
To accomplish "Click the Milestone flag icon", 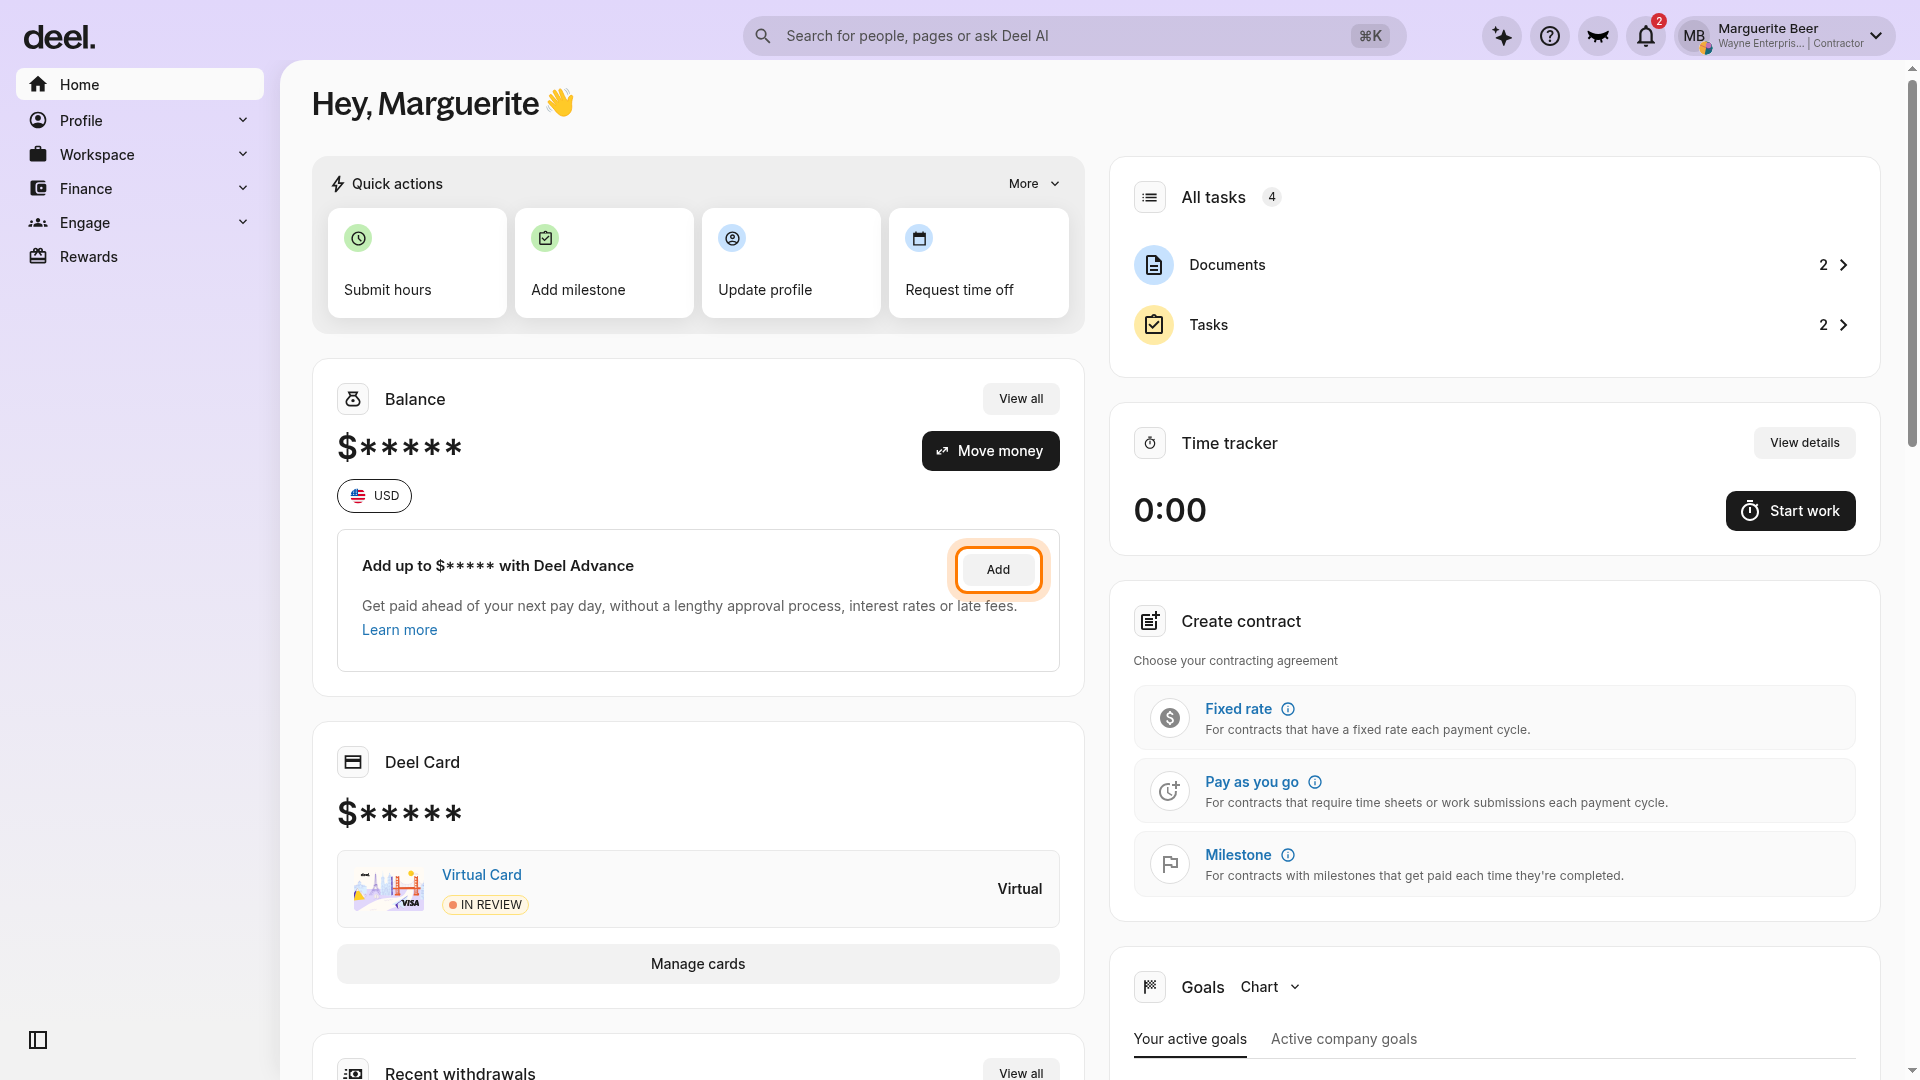I will coord(1170,864).
